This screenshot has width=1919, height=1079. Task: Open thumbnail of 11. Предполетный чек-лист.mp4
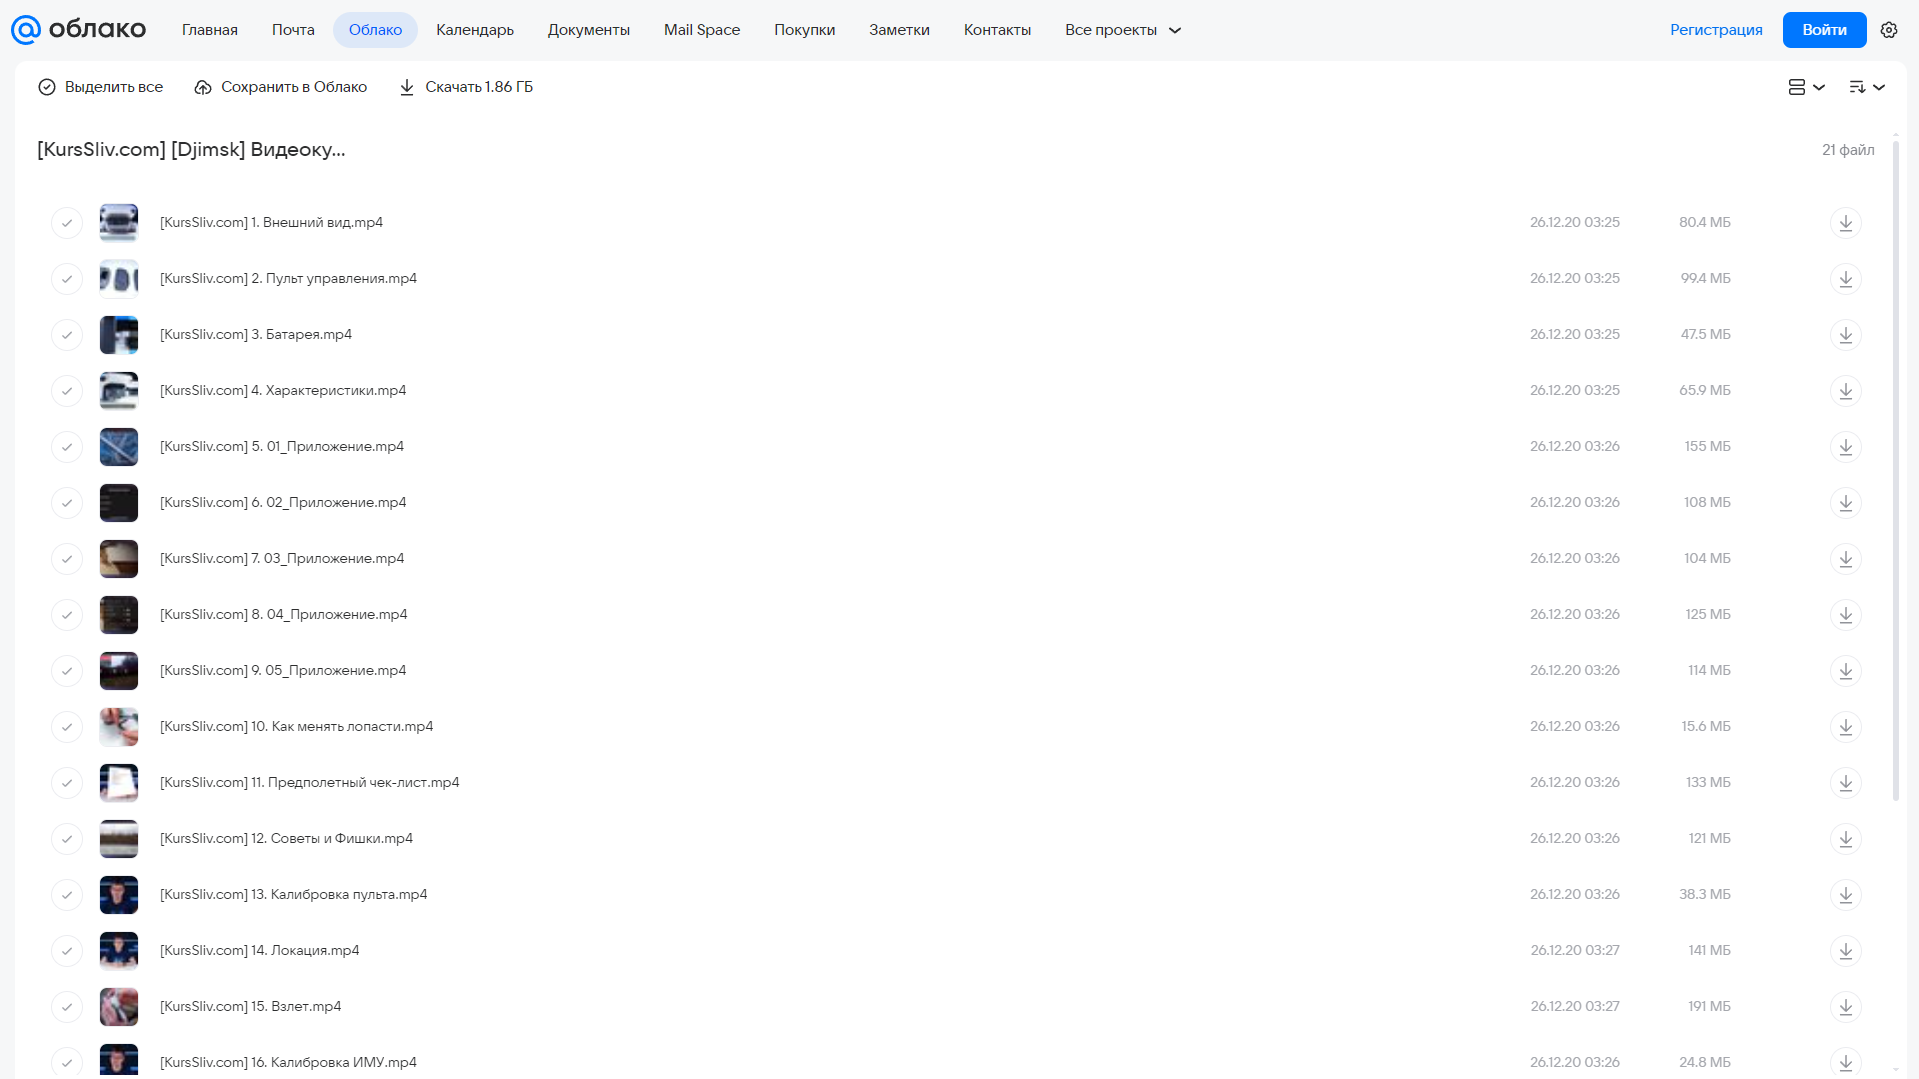(x=119, y=782)
